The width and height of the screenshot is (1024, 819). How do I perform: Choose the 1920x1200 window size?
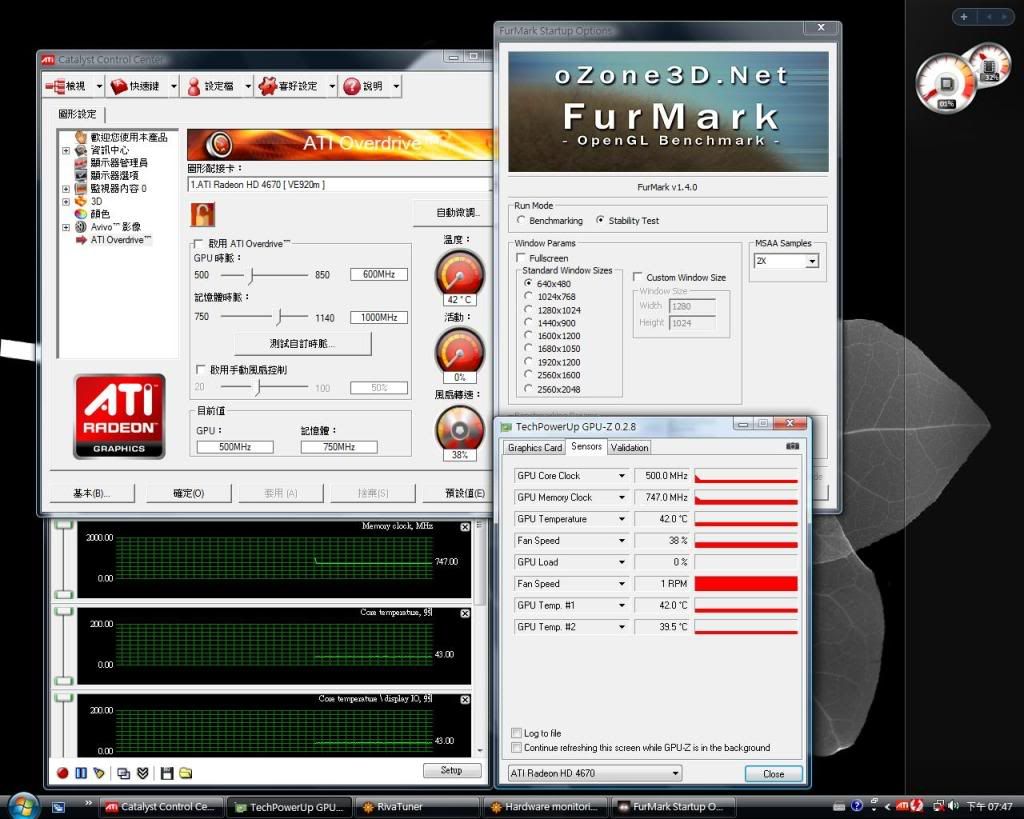pos(528,361)
